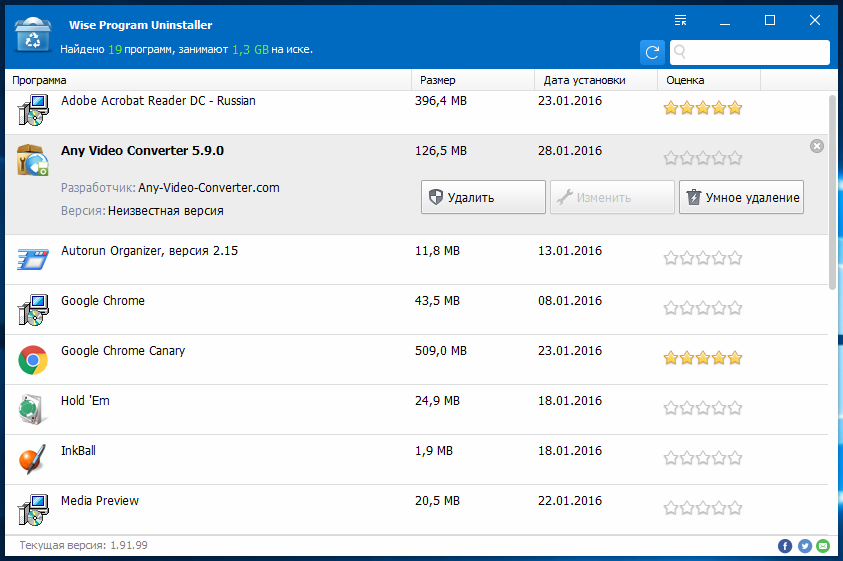Rate Google Chrome Canary with stars

tap(703, 358)
